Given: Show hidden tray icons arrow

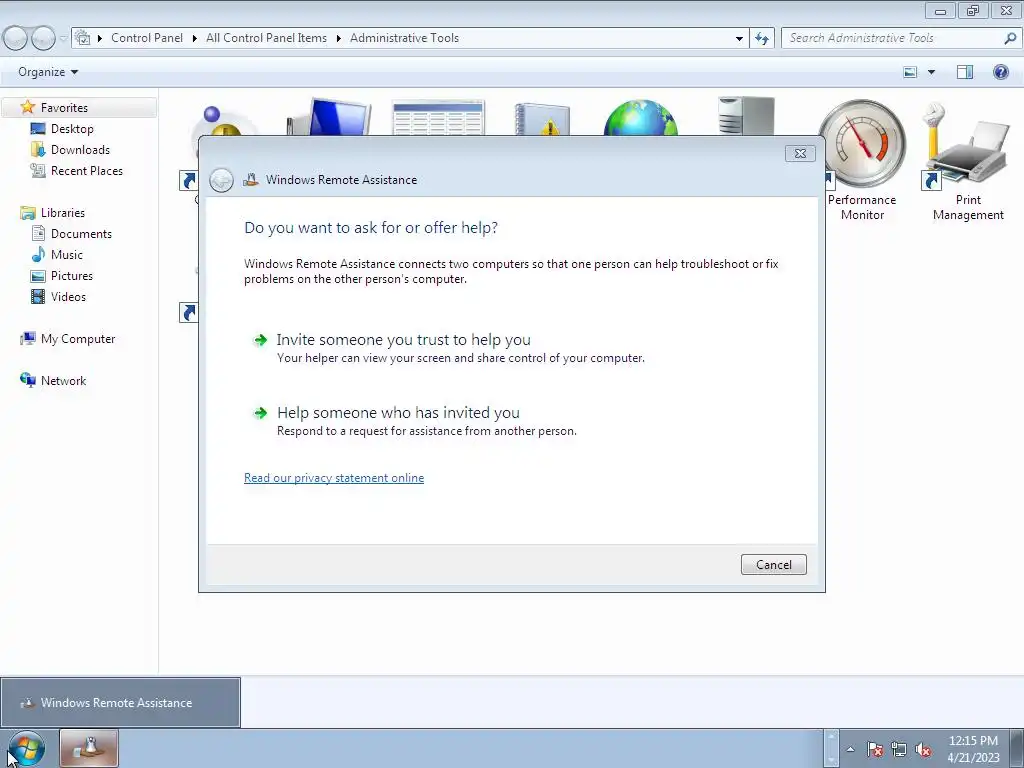Looking at the screenshot, I should (850, 749).
